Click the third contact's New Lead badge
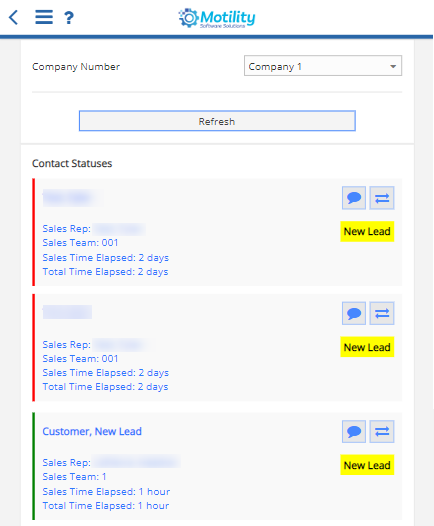Viewport: 434px width, 526px height. point(367,465)
